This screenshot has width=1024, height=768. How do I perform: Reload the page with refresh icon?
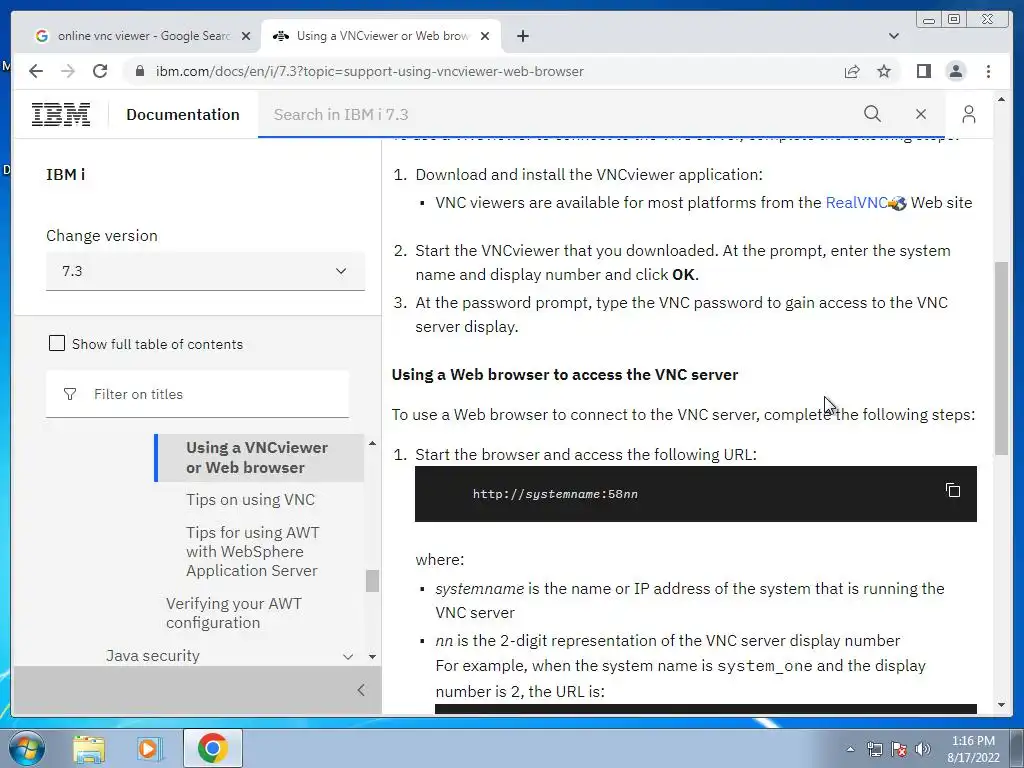(100, 71)
